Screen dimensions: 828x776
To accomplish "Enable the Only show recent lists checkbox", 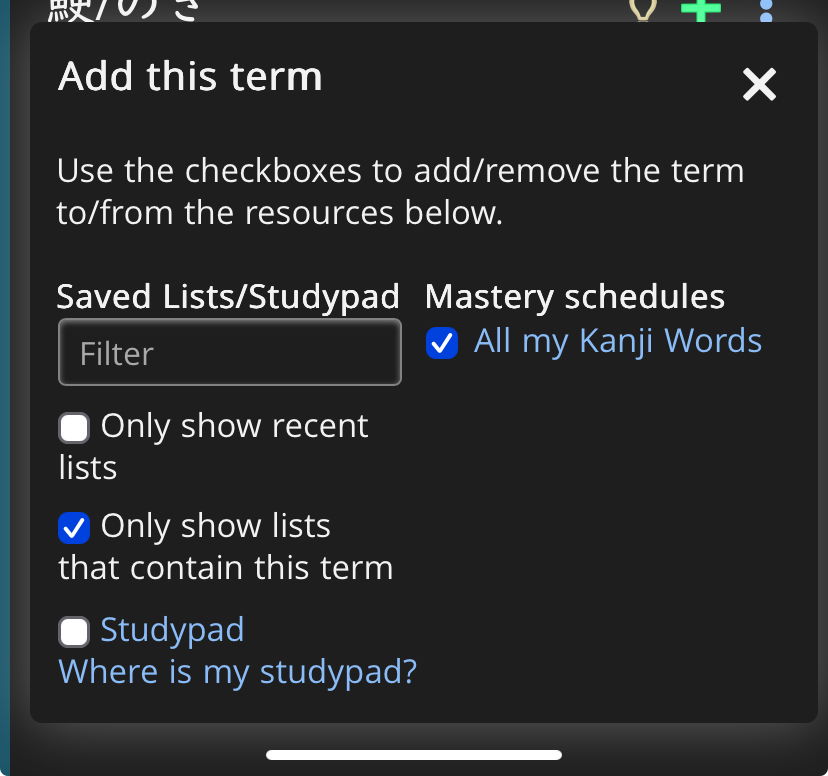I will [x=74, y=429].
